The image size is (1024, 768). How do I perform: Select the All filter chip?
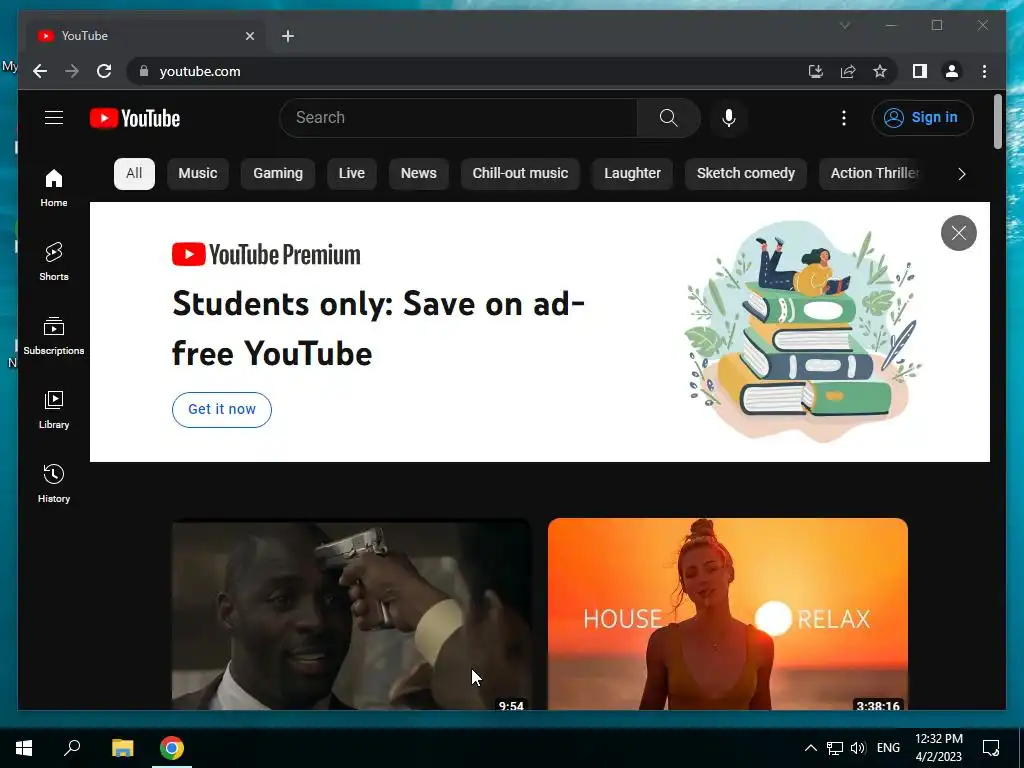[134, 174]
